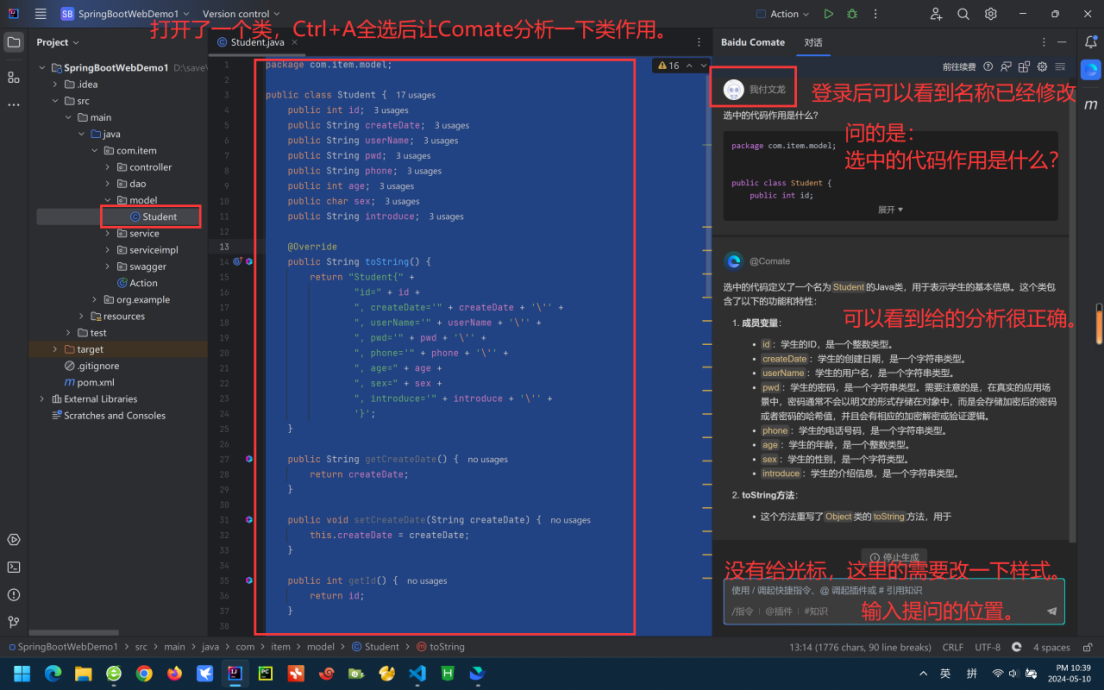Change CRLF line separator
Screen dimensions: 1104x690
[x=953, y=647]
